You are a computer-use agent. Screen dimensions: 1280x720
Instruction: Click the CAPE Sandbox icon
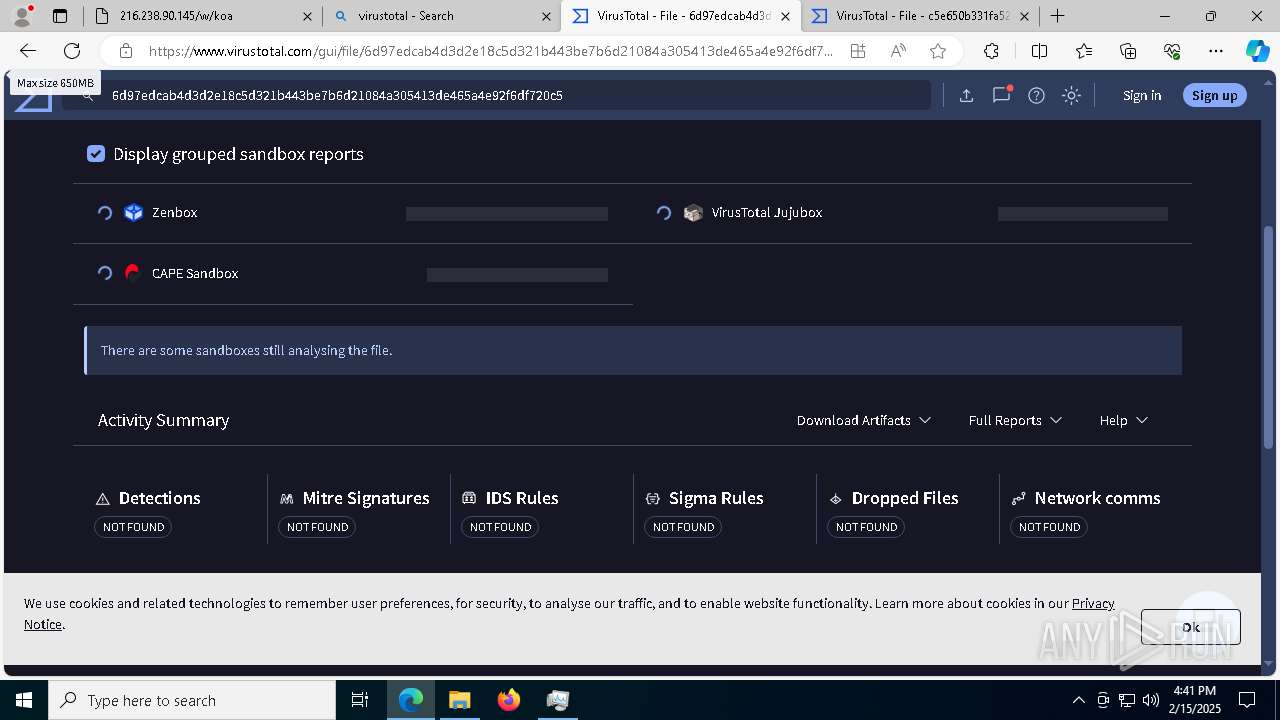[x=132, y=273]
